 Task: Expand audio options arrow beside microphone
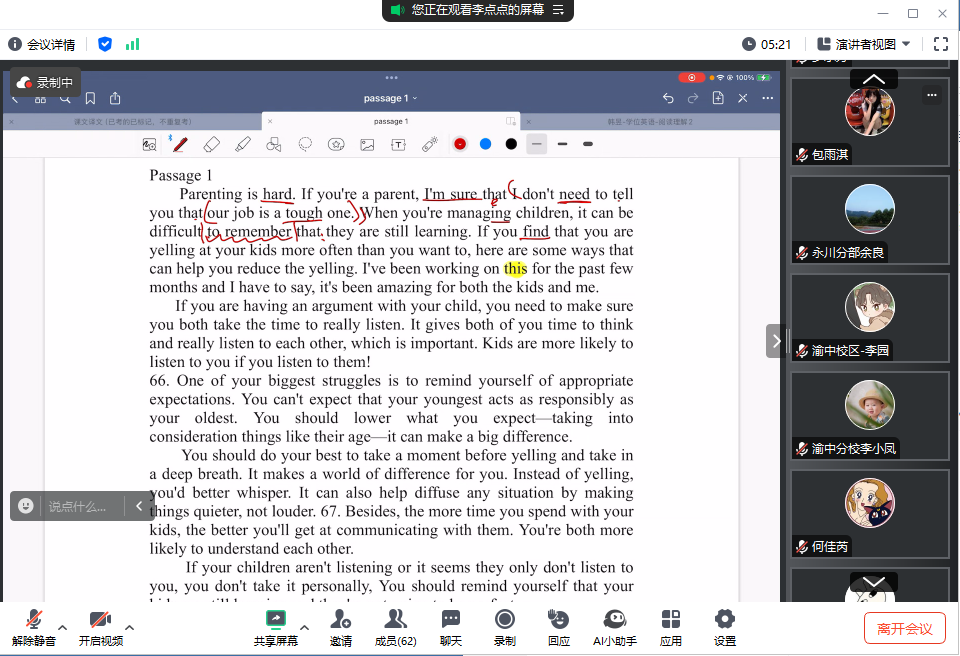pyautogui.click(x=63, y=628)
